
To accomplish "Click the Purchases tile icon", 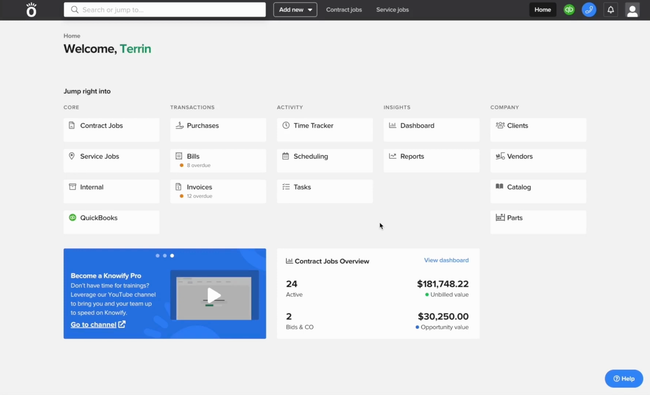I will 179,125.
